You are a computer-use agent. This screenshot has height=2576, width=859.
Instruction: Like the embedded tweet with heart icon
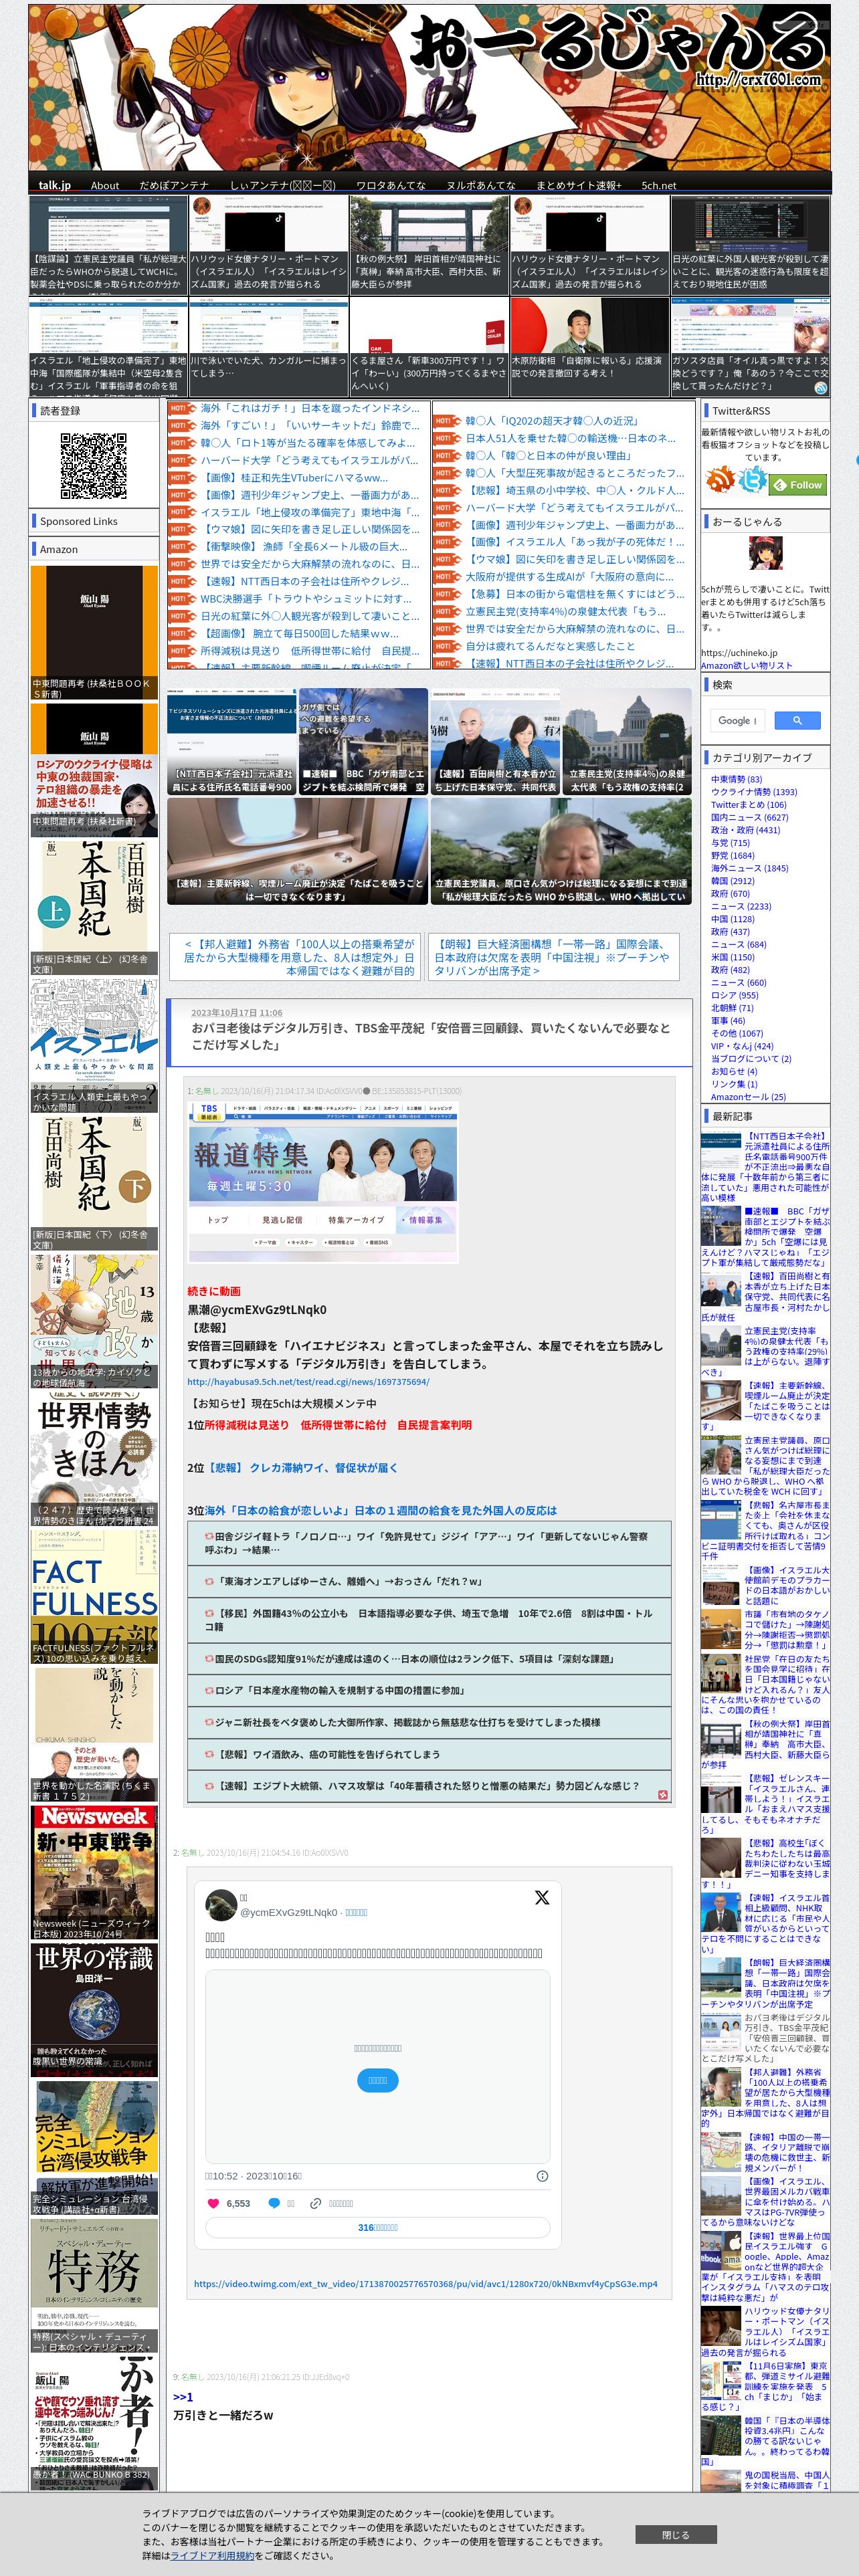pyautogui.click(x=213, y=2203)
